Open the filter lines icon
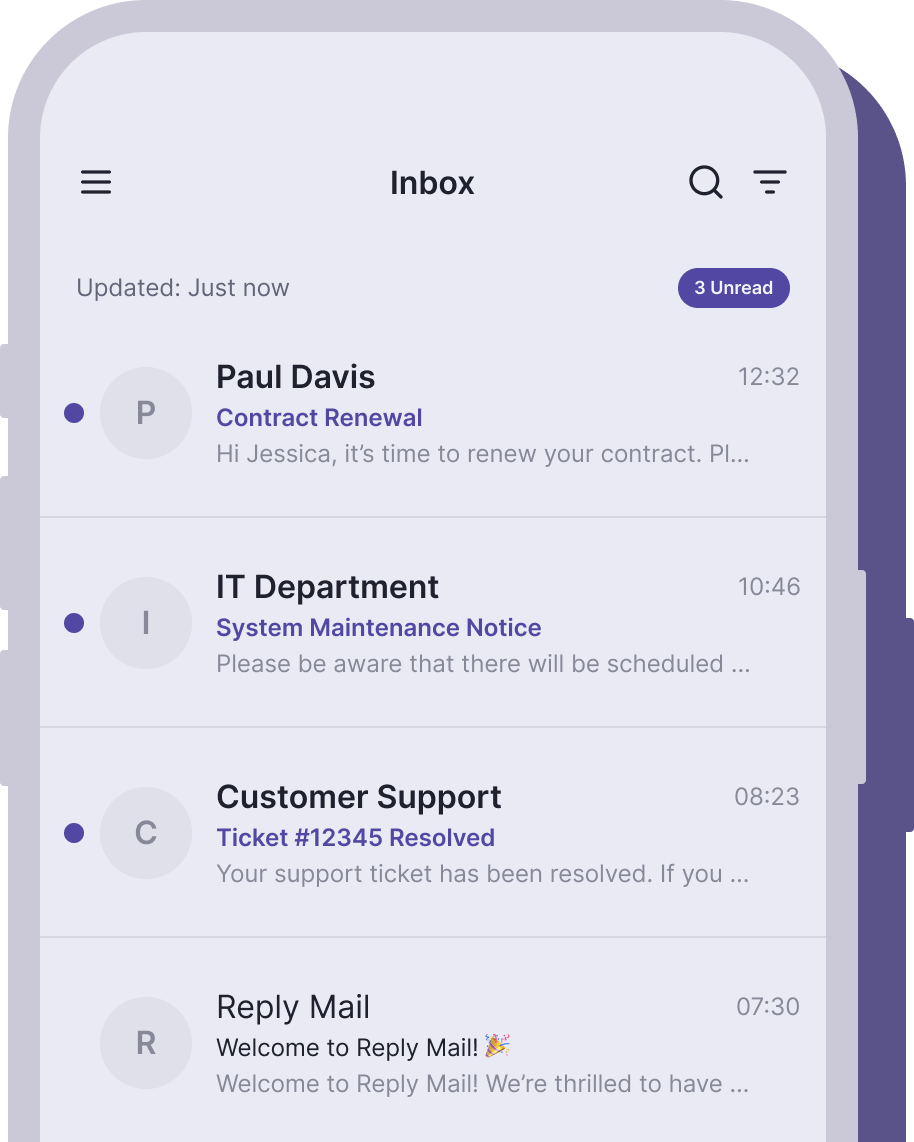The width and height of the screenshot is (914, 1142). (770, 182)
